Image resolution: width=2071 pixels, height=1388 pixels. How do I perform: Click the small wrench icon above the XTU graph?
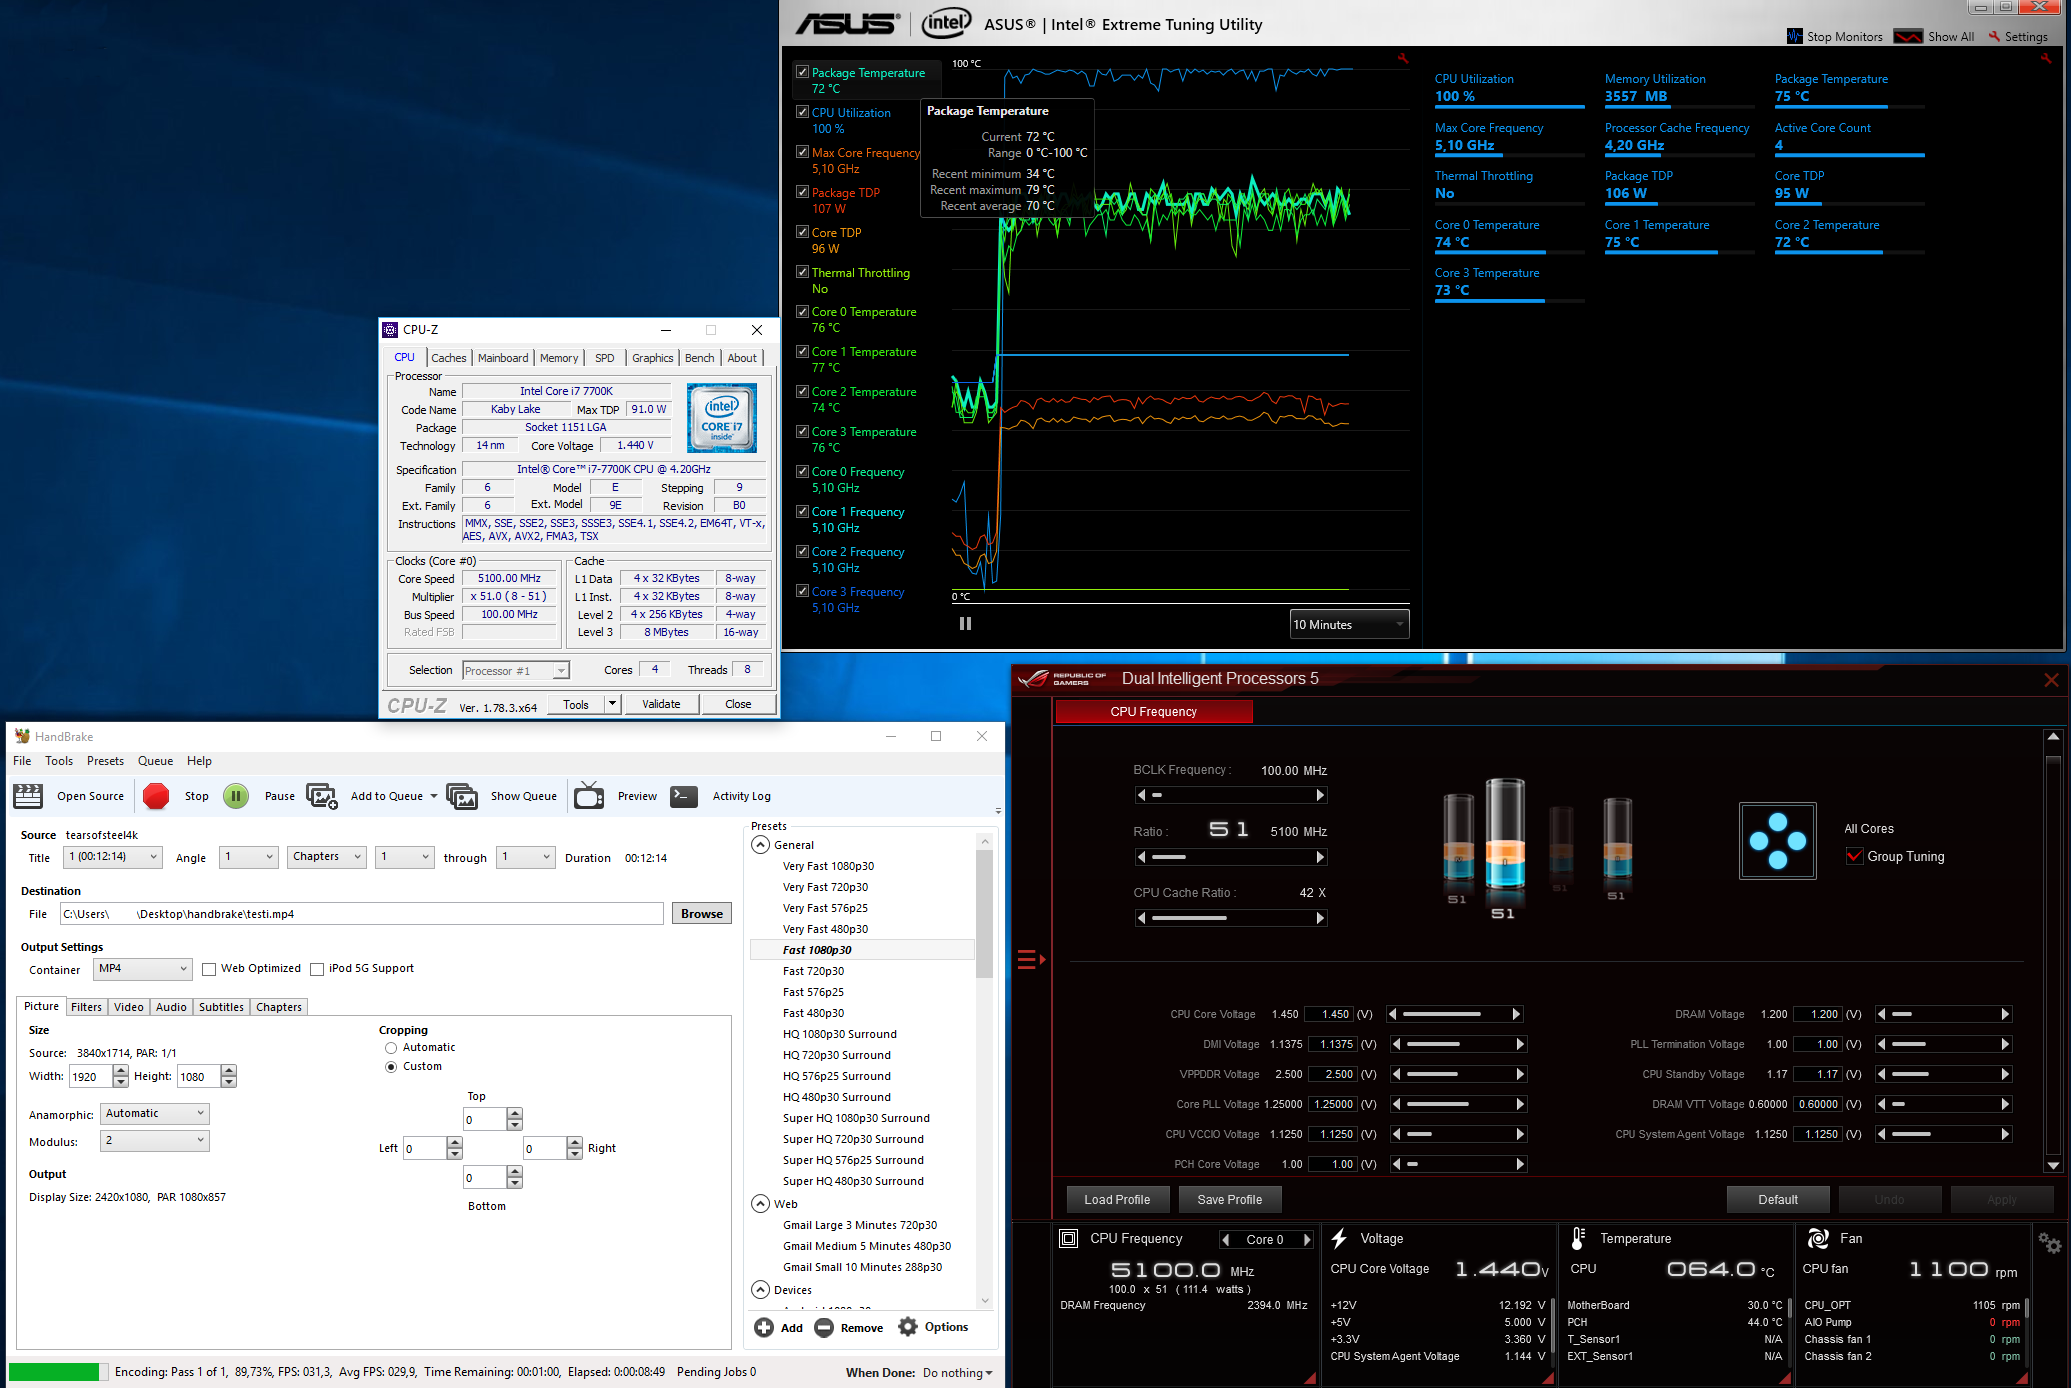[x=1402, y=58]
